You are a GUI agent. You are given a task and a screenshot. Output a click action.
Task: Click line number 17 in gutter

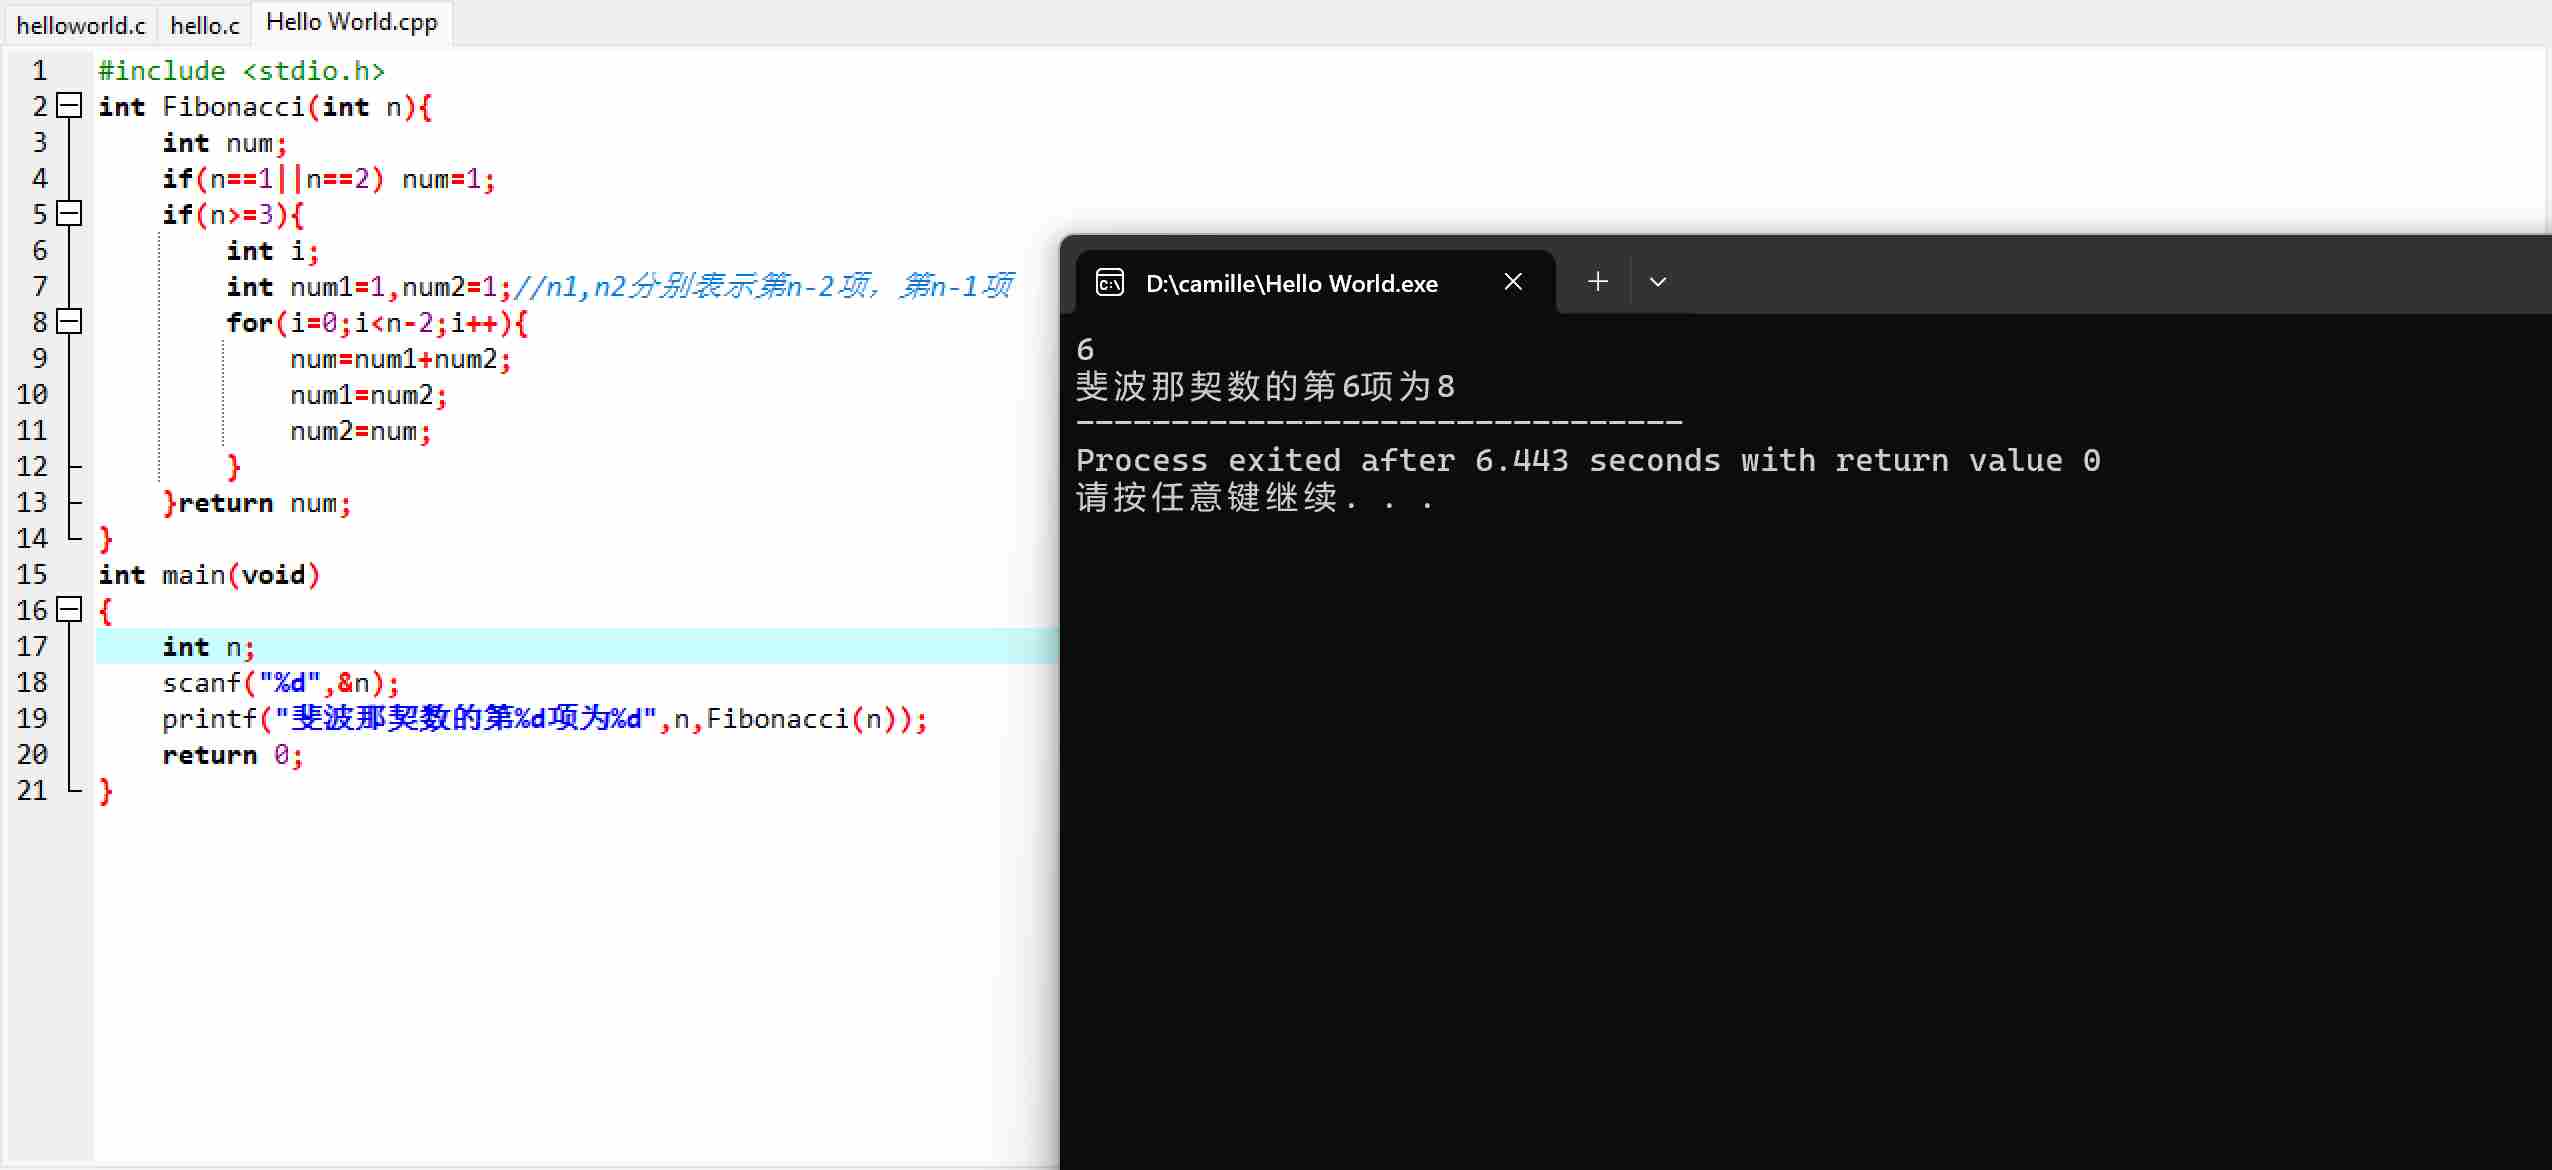(32, 646)
